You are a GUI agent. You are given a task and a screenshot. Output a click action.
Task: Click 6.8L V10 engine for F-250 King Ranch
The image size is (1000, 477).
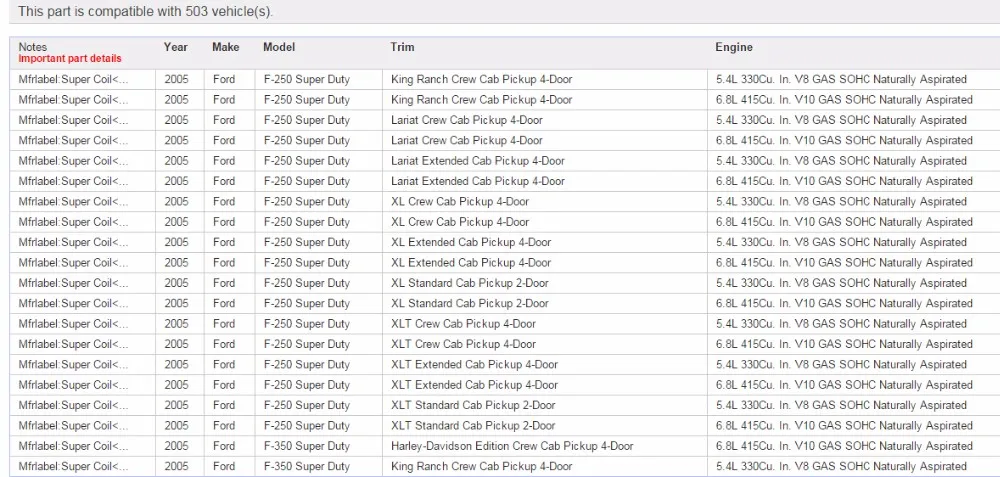coord(844,100)
